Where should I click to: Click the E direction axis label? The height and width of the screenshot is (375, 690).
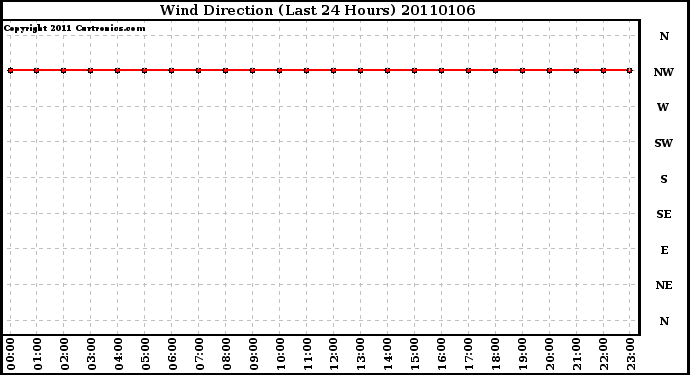click(664, 250)
